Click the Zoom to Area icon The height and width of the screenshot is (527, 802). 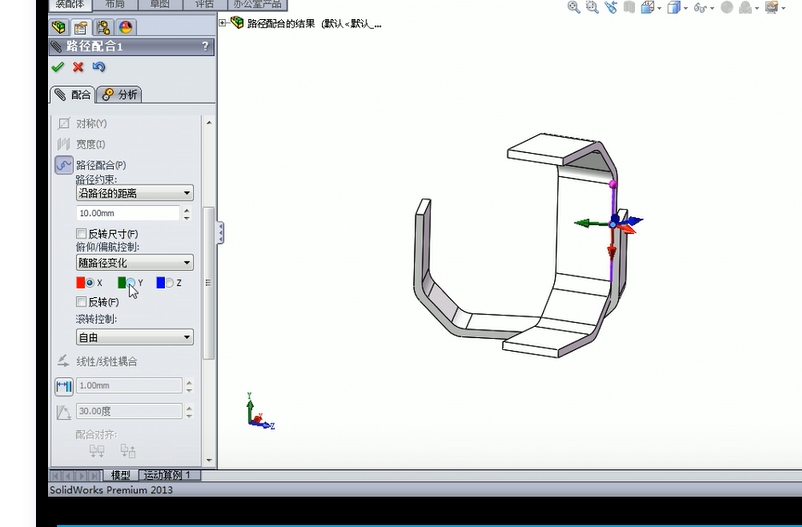coord(592,7)
